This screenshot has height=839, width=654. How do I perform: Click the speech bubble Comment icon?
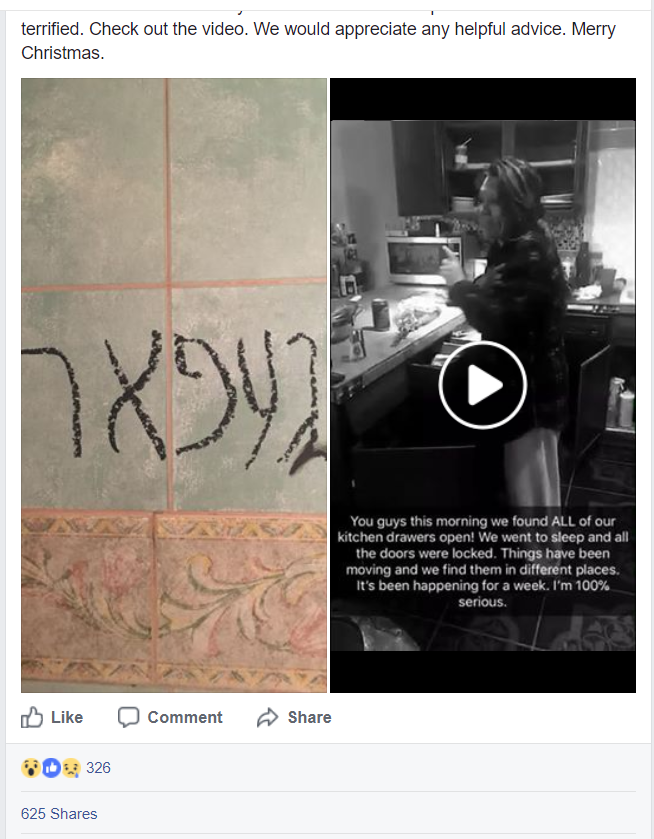point(128,717)
